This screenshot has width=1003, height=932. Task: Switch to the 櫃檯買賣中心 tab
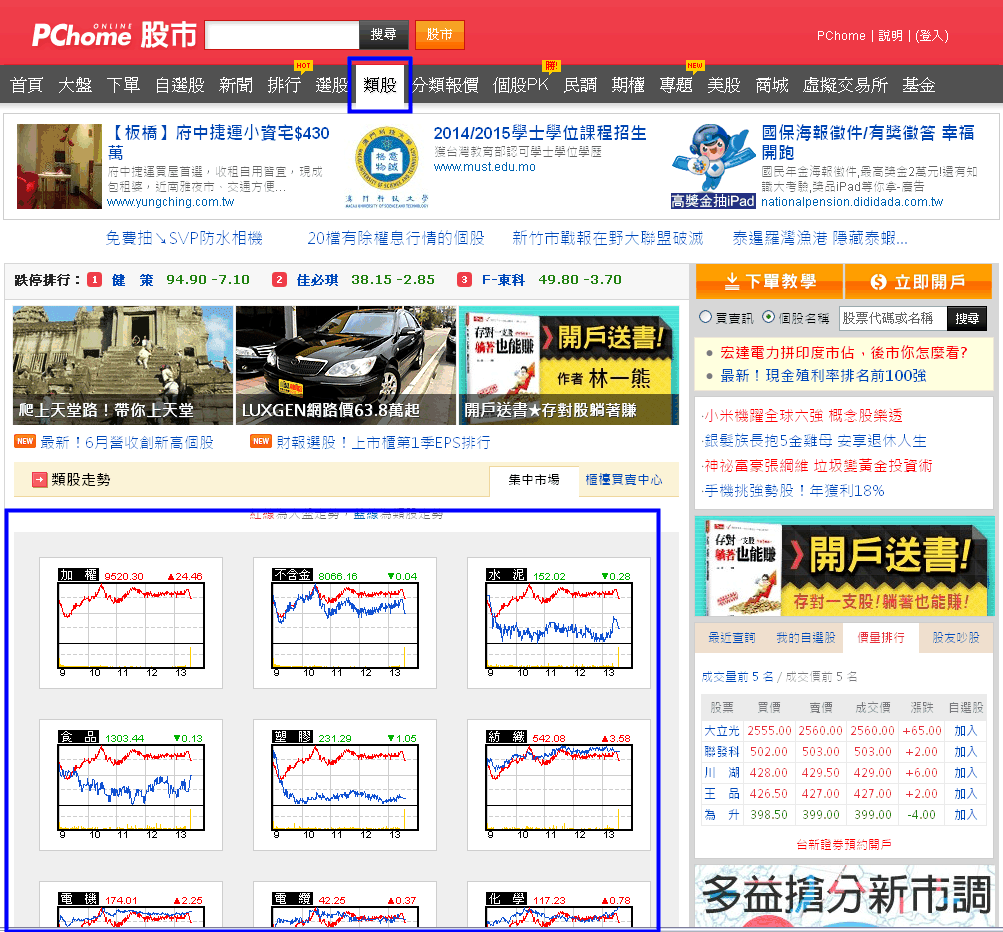point(624,480)
